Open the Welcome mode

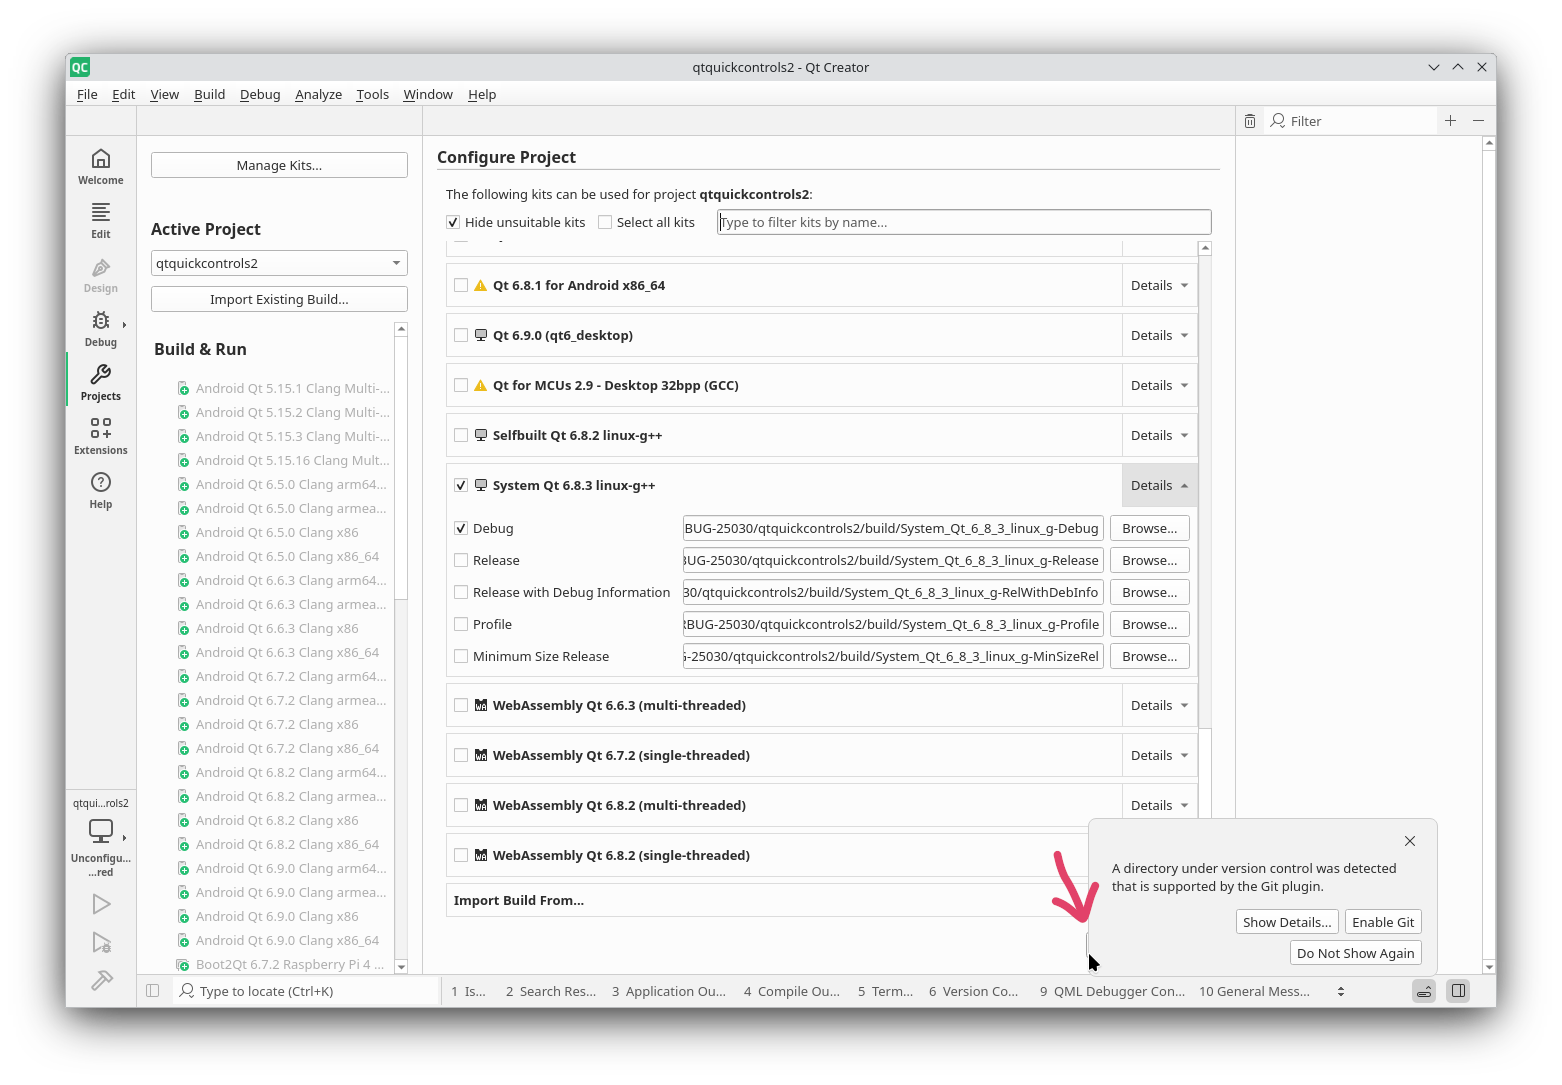click(x=101, y=166)
